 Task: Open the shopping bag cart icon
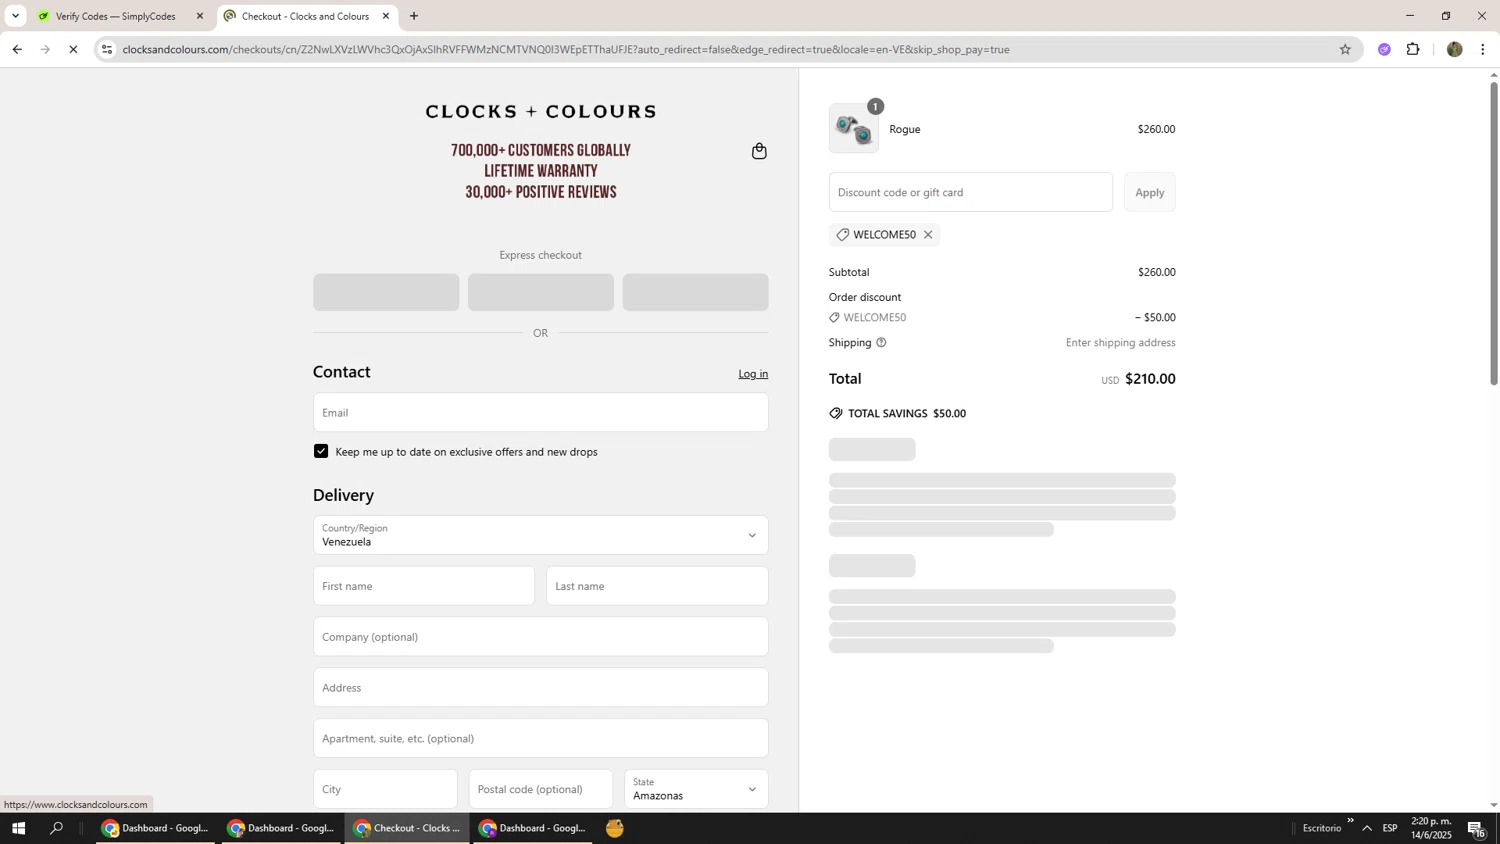(x=759, y=151)
